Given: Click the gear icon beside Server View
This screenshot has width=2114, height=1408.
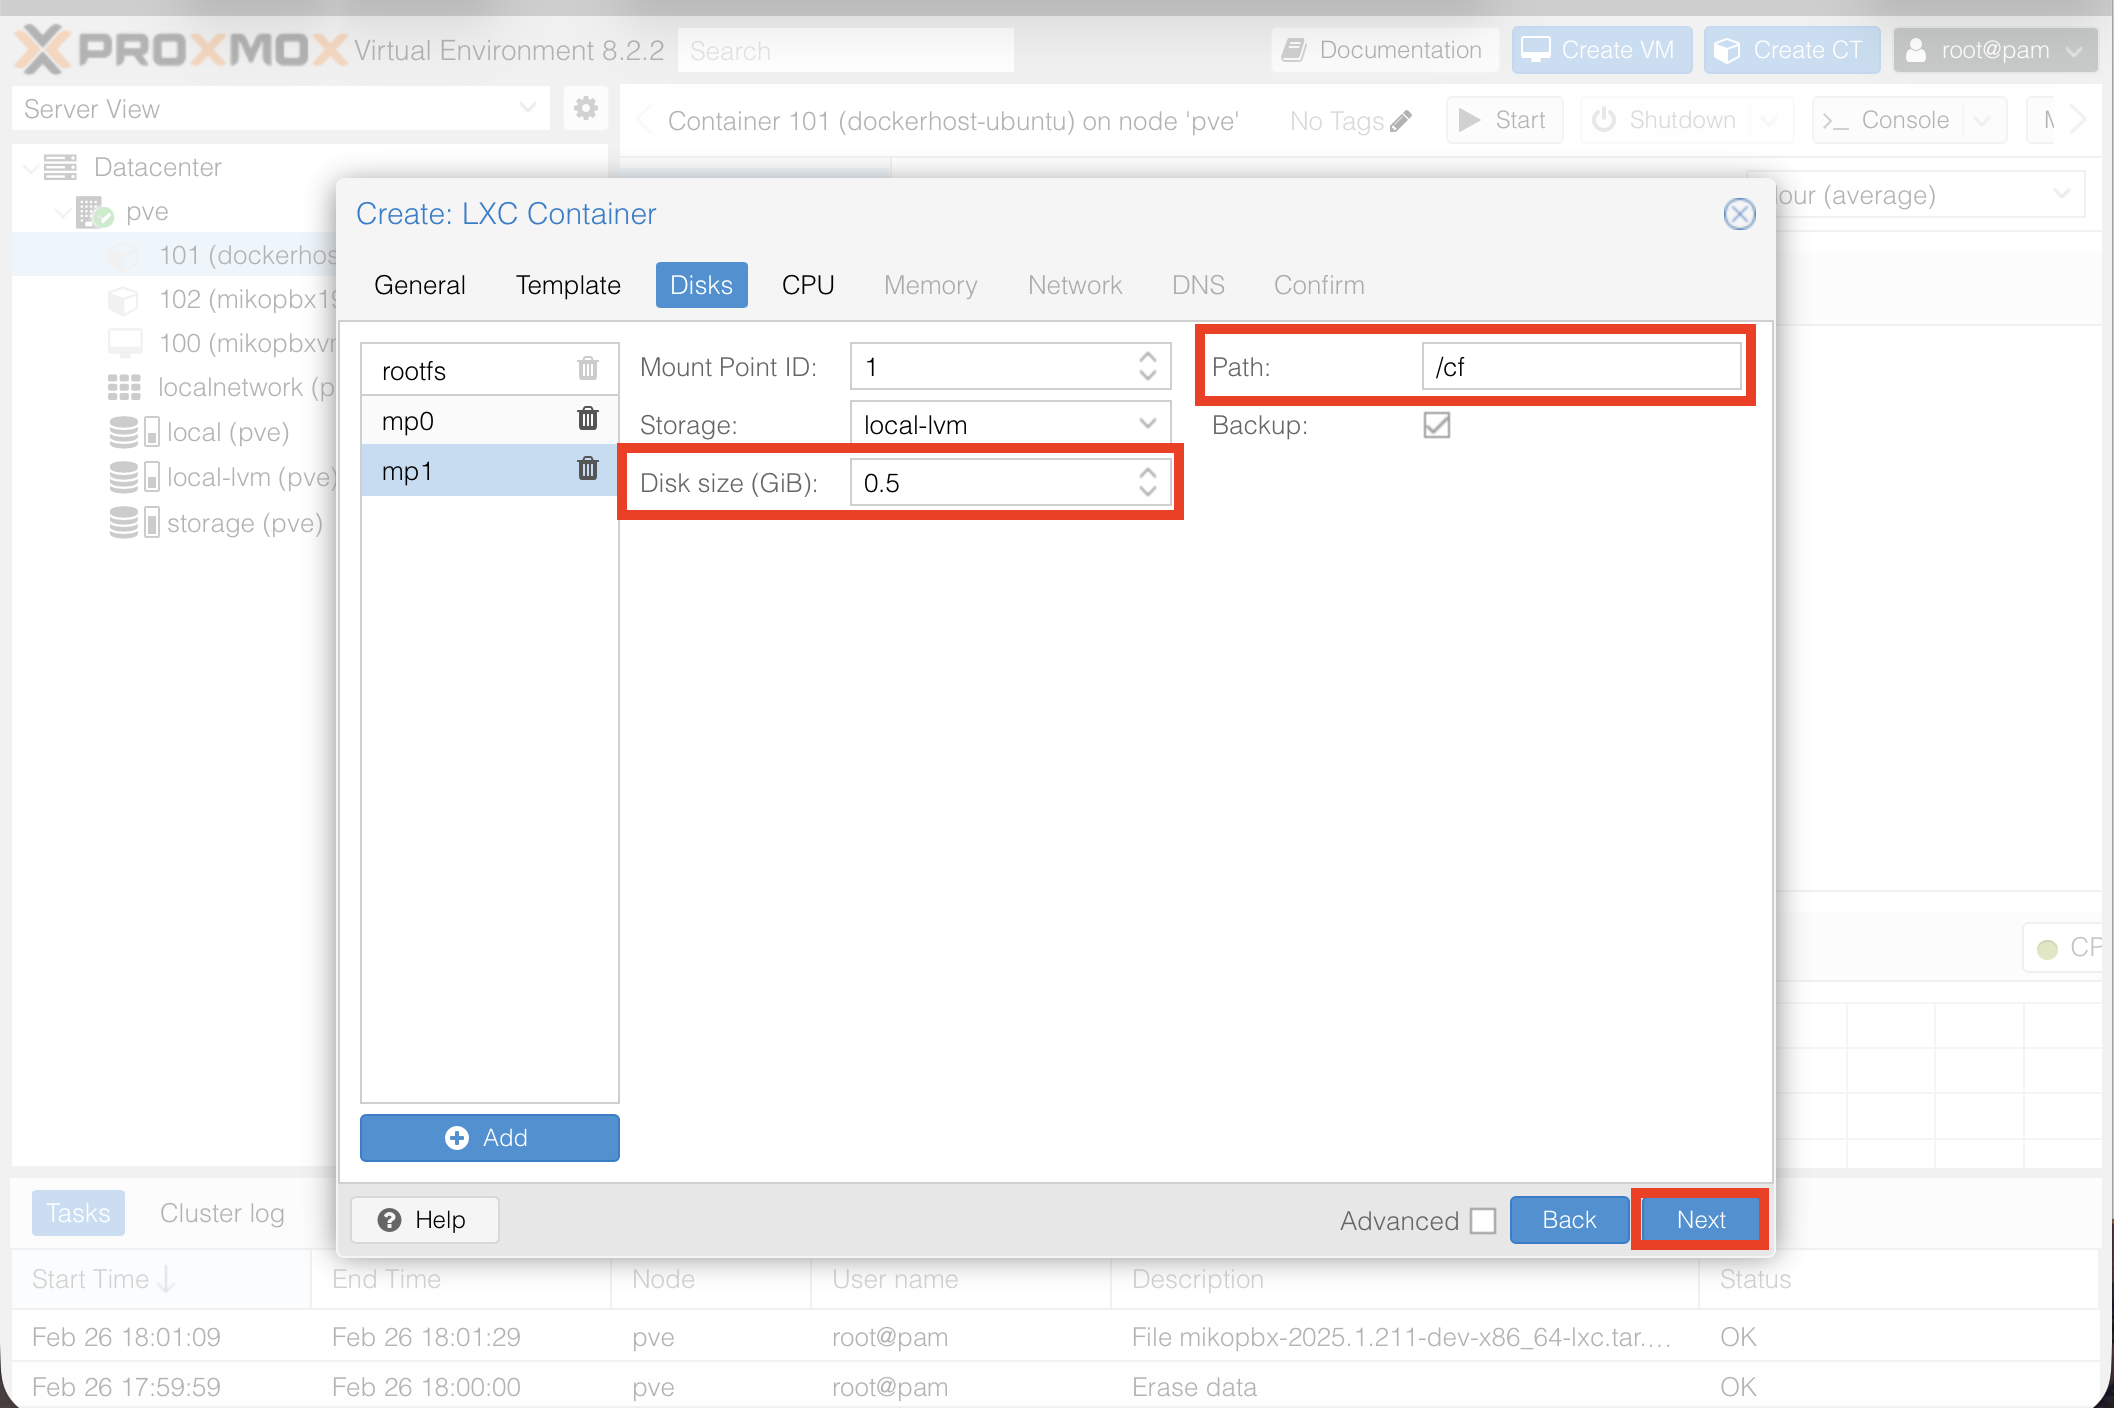Looking at the screenshot, I should 586,108.
